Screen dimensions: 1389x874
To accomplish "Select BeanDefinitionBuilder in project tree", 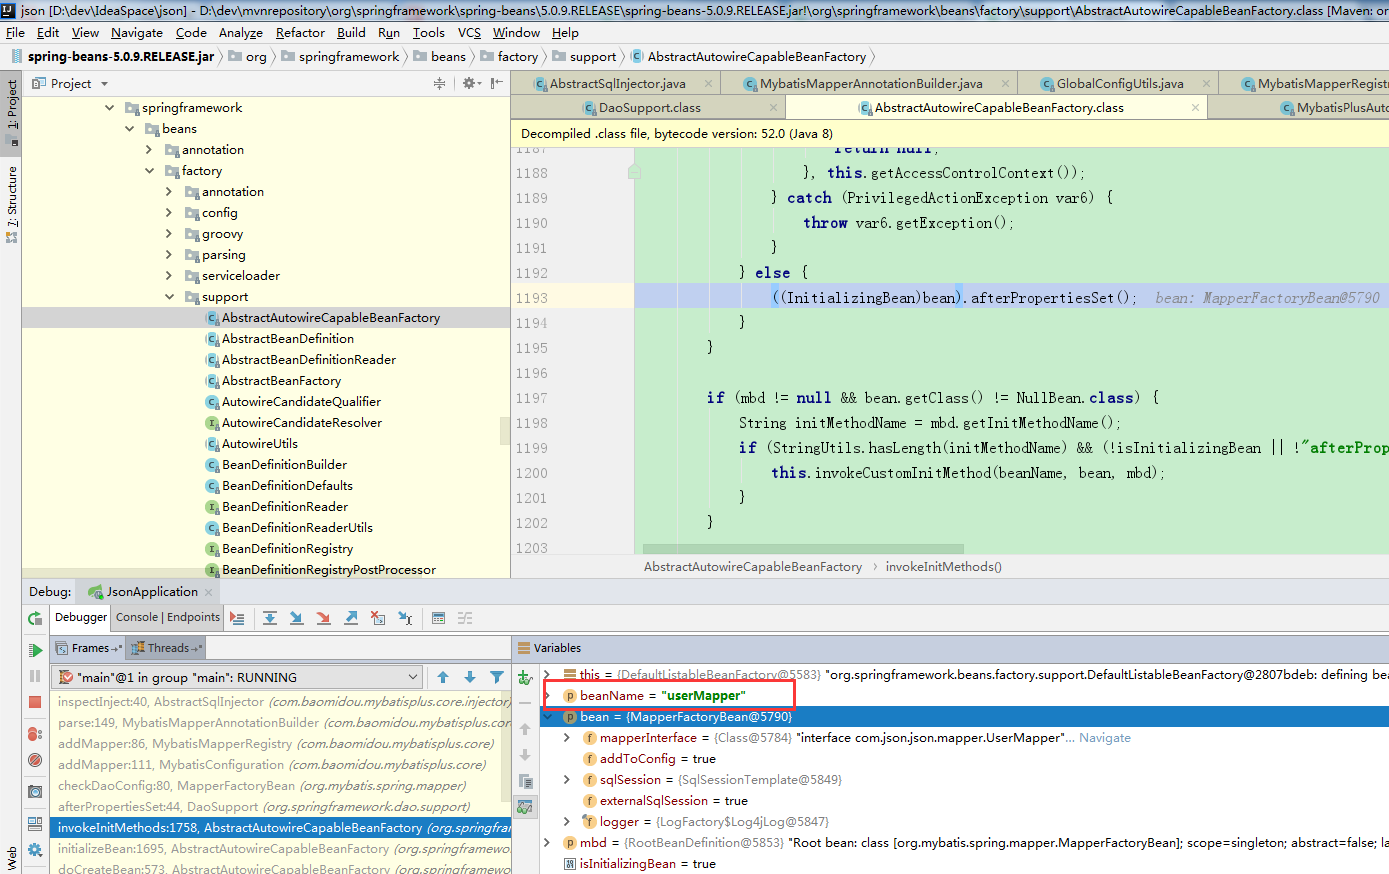I will click(284, 464).
